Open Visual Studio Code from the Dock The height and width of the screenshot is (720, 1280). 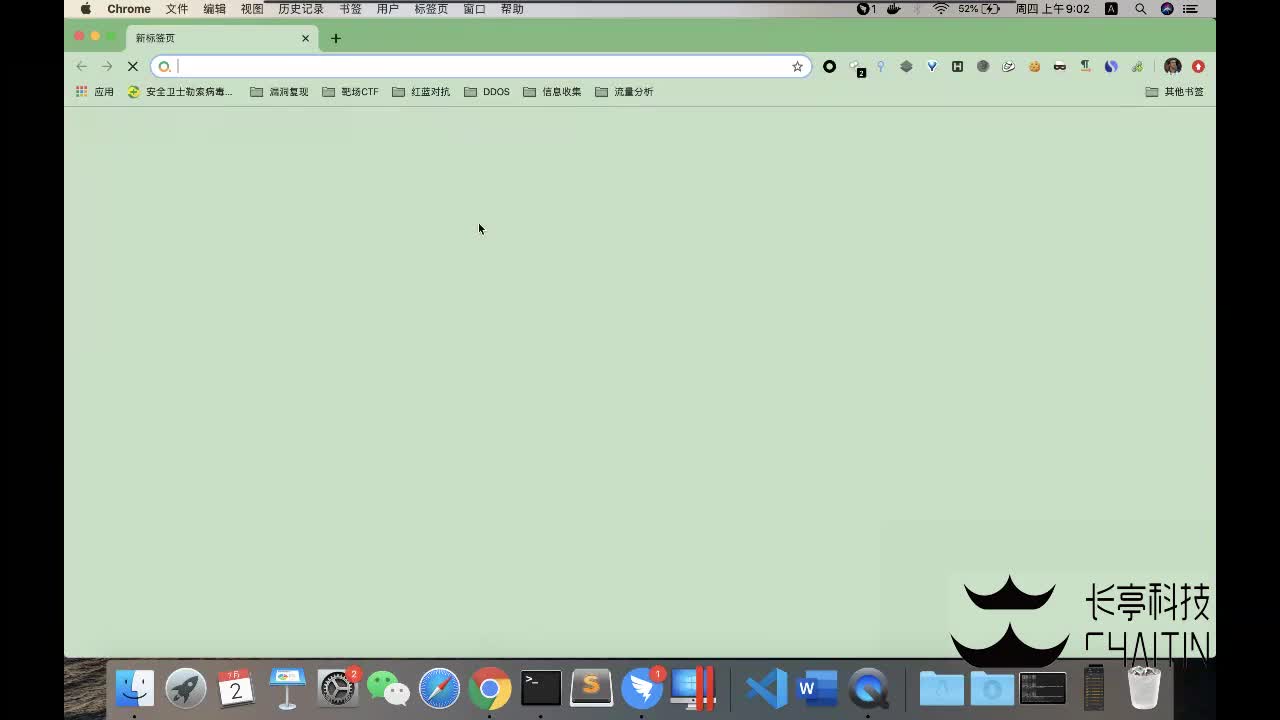point(767,688)
